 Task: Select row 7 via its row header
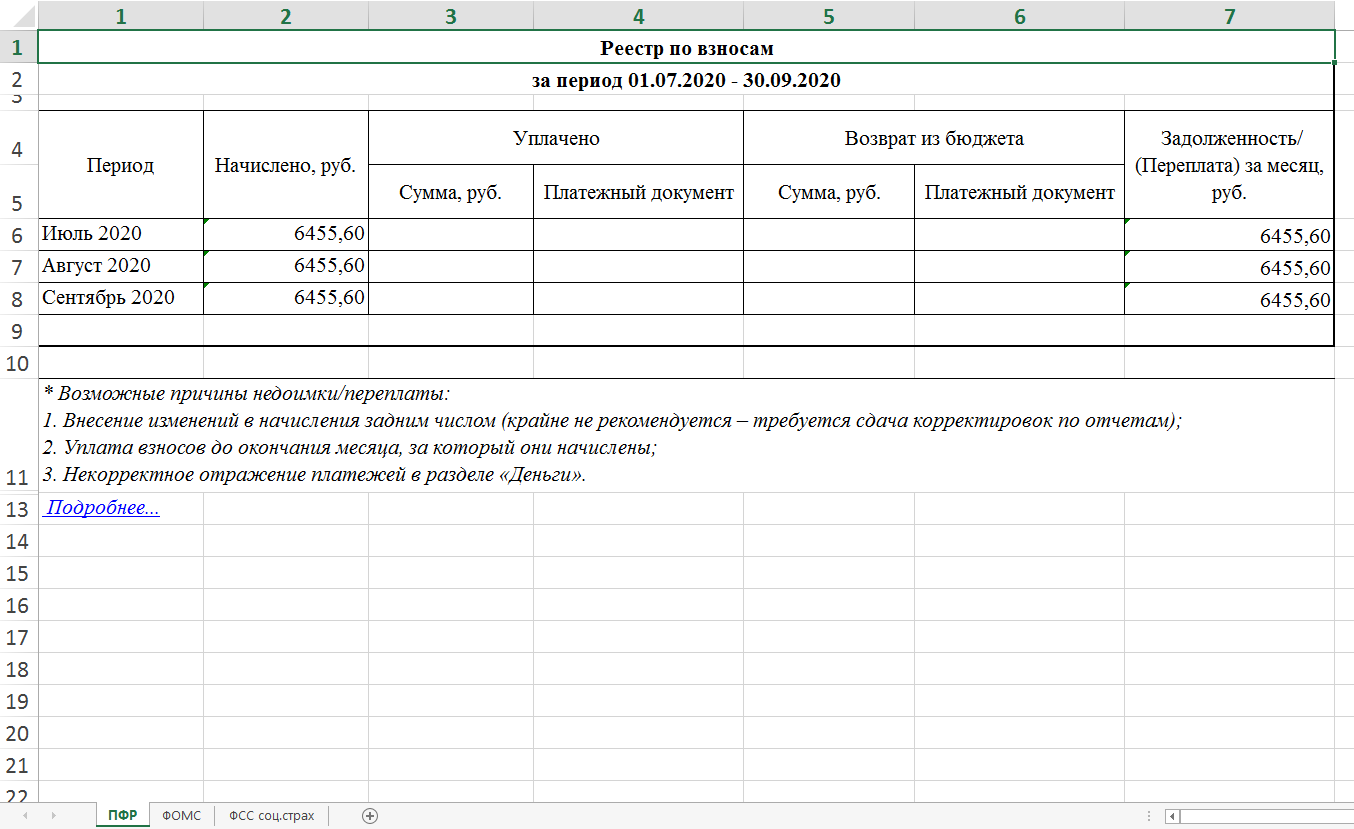(18, 266)
